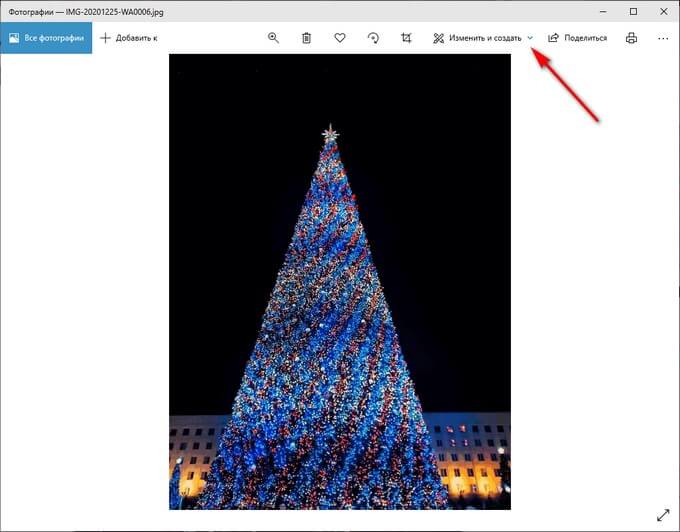This screenshot has width=680, height=532.
Task: Enter fullscreen with diagonal arrows icon
Action: tap(663, 515)
